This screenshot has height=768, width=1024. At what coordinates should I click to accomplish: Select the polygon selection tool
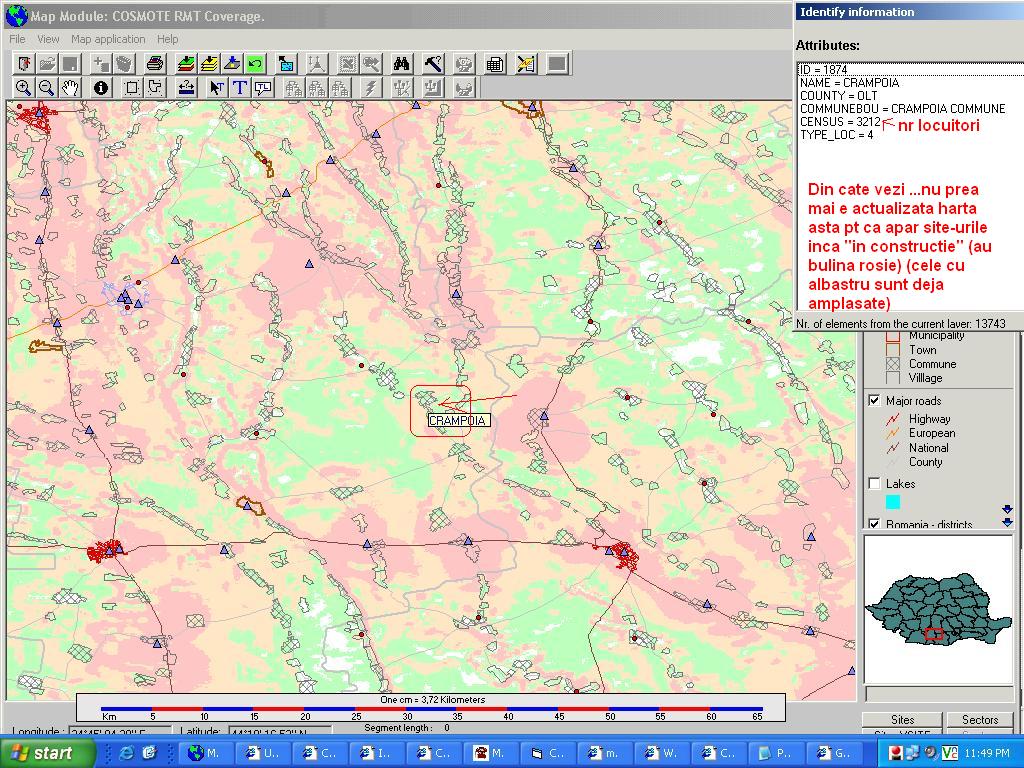155,88
